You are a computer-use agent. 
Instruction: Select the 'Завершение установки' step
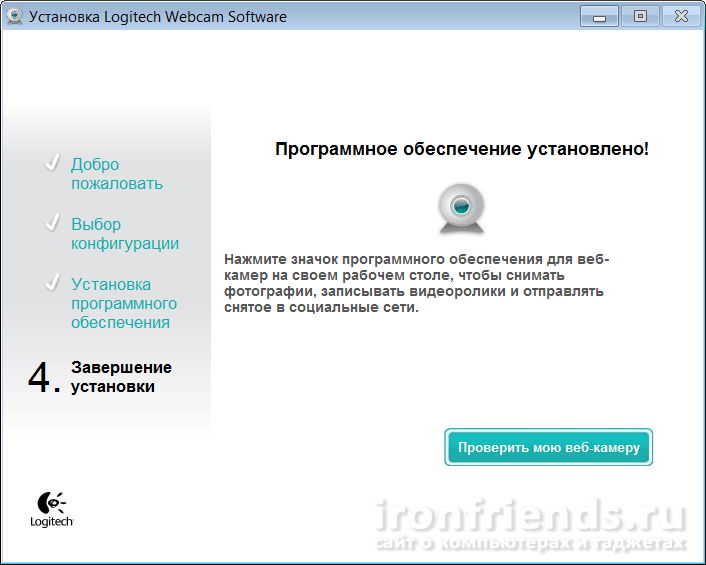pyautogui.click(x=121, y=377)
